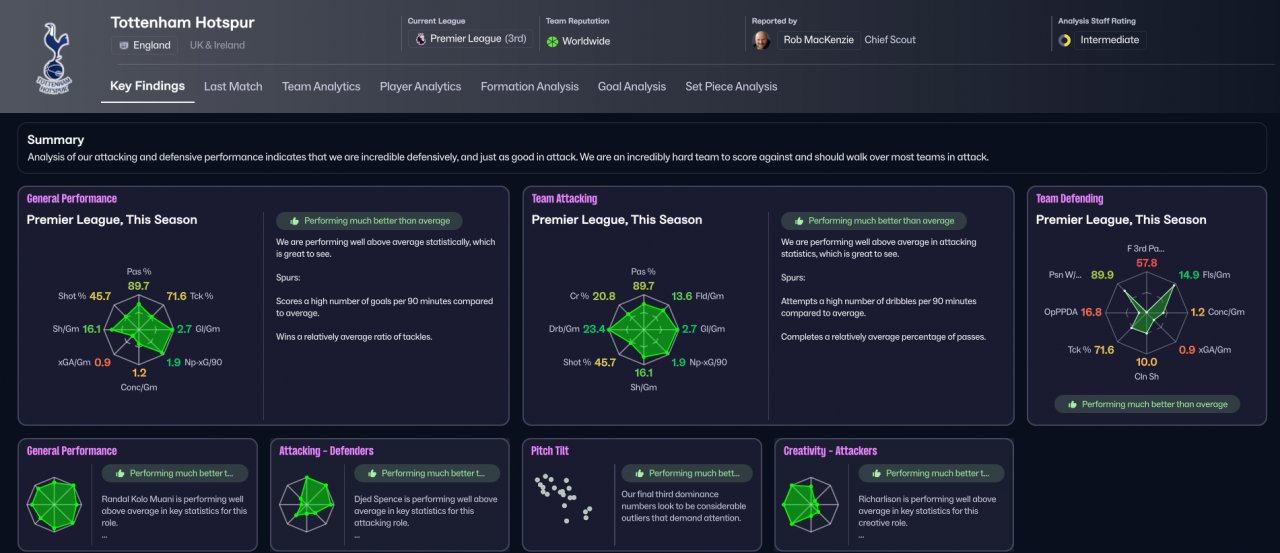The height and width of the screenshot is (553, 1280).
Task: Click the Team Defending panel heading
Action: (x=1069, y=199)
